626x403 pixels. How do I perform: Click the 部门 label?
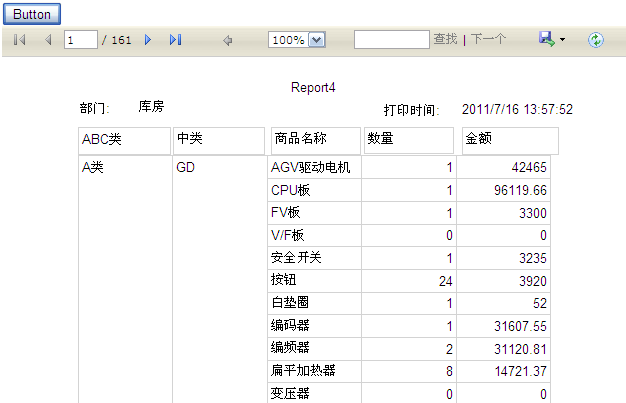click(x=94, y=108)
